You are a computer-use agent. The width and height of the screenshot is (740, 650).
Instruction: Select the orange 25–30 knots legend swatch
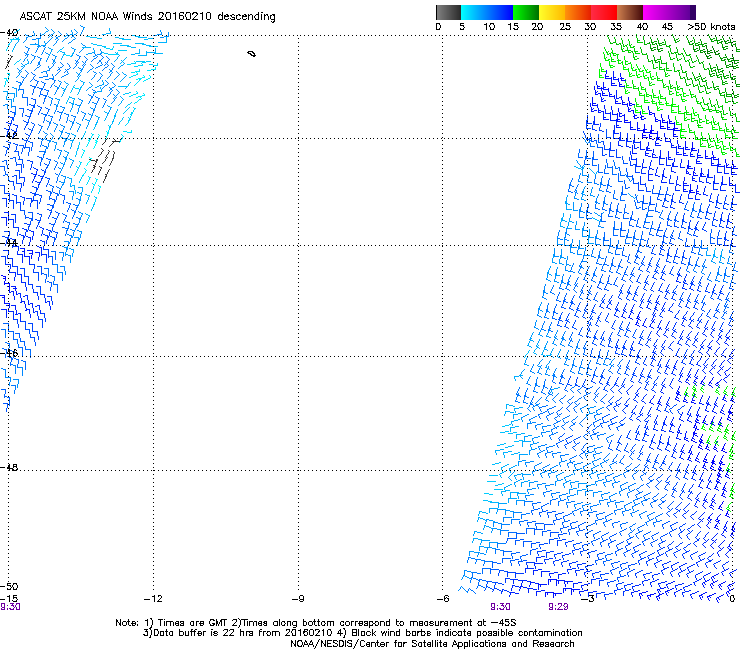point(578,12)
